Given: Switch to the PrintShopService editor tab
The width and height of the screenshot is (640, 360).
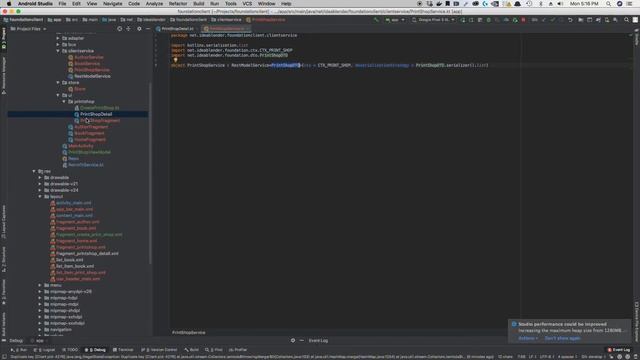Looking at the screenshot, I should (x=226, y=29).
